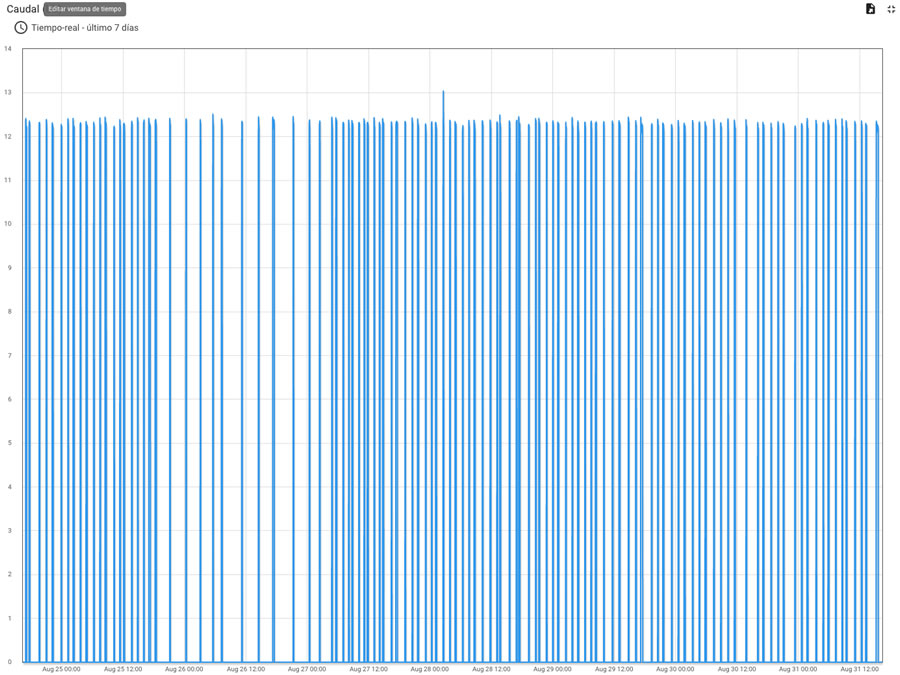Select the "Aug 26 00:00" time axis tick label
The width and height of the screenshot is (900, 675).
click(184, 669)
